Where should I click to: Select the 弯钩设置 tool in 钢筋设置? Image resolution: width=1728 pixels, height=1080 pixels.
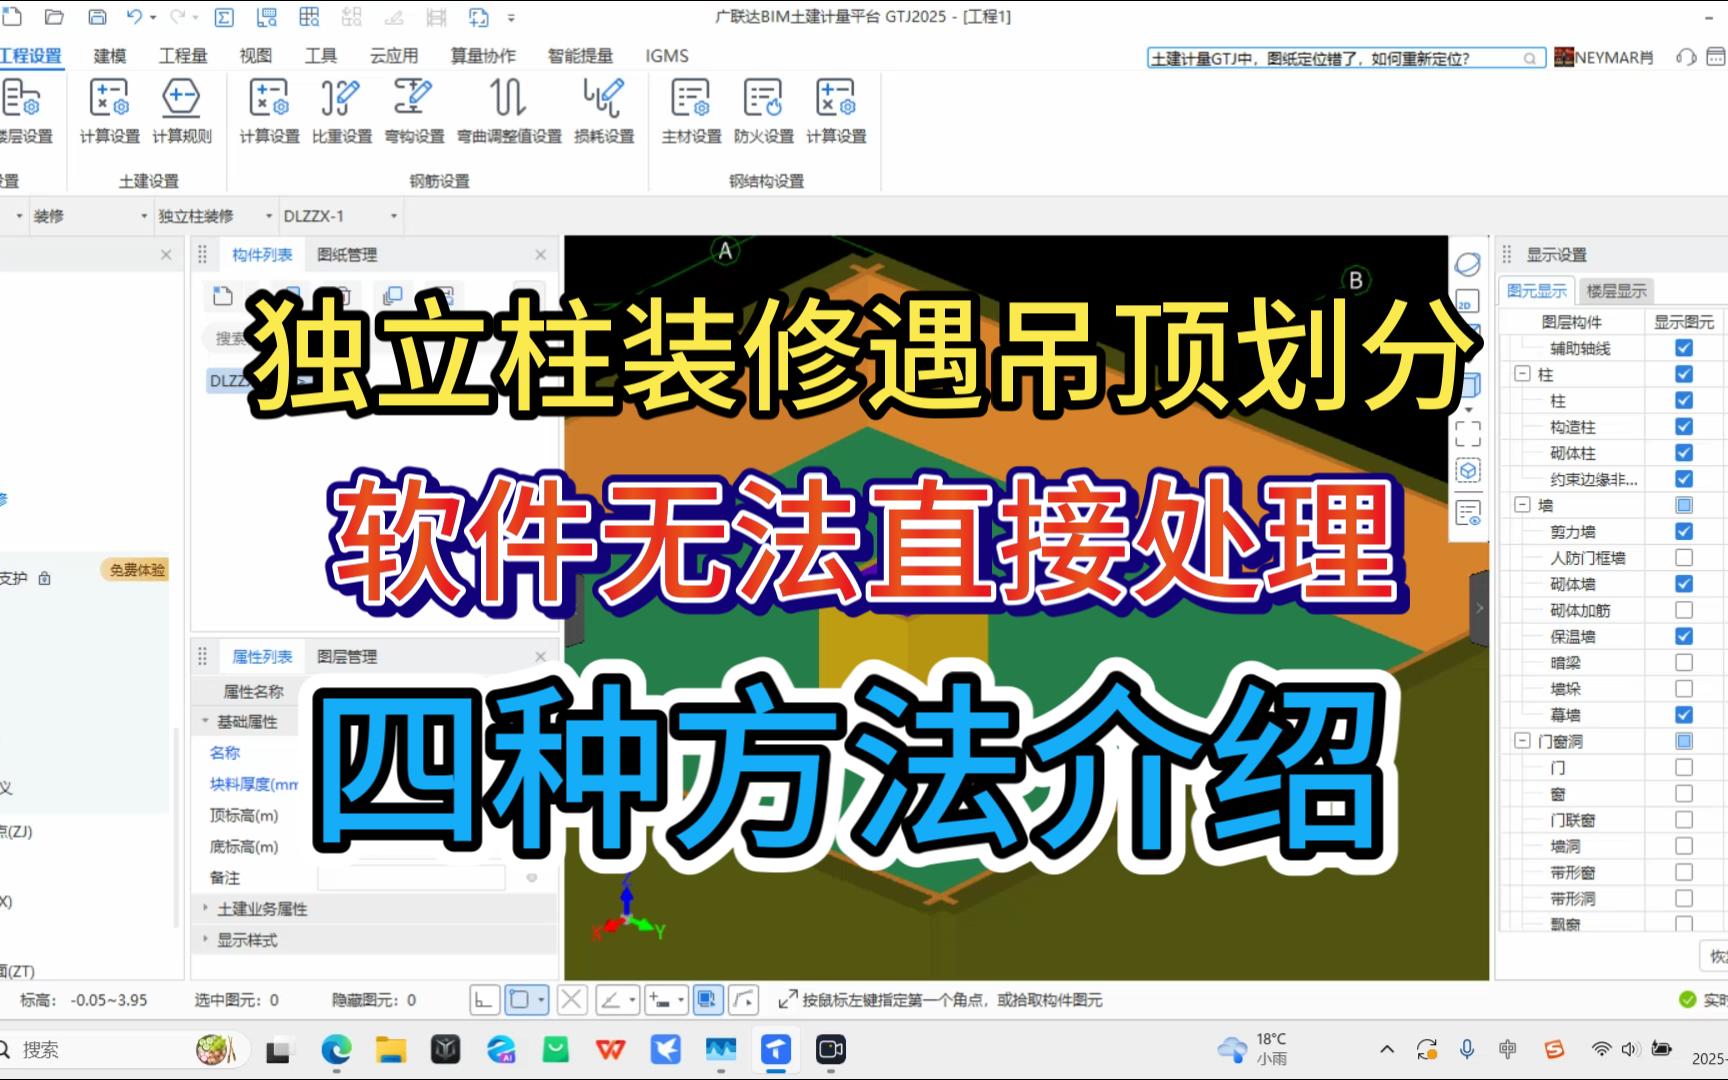tap(413, 110)
